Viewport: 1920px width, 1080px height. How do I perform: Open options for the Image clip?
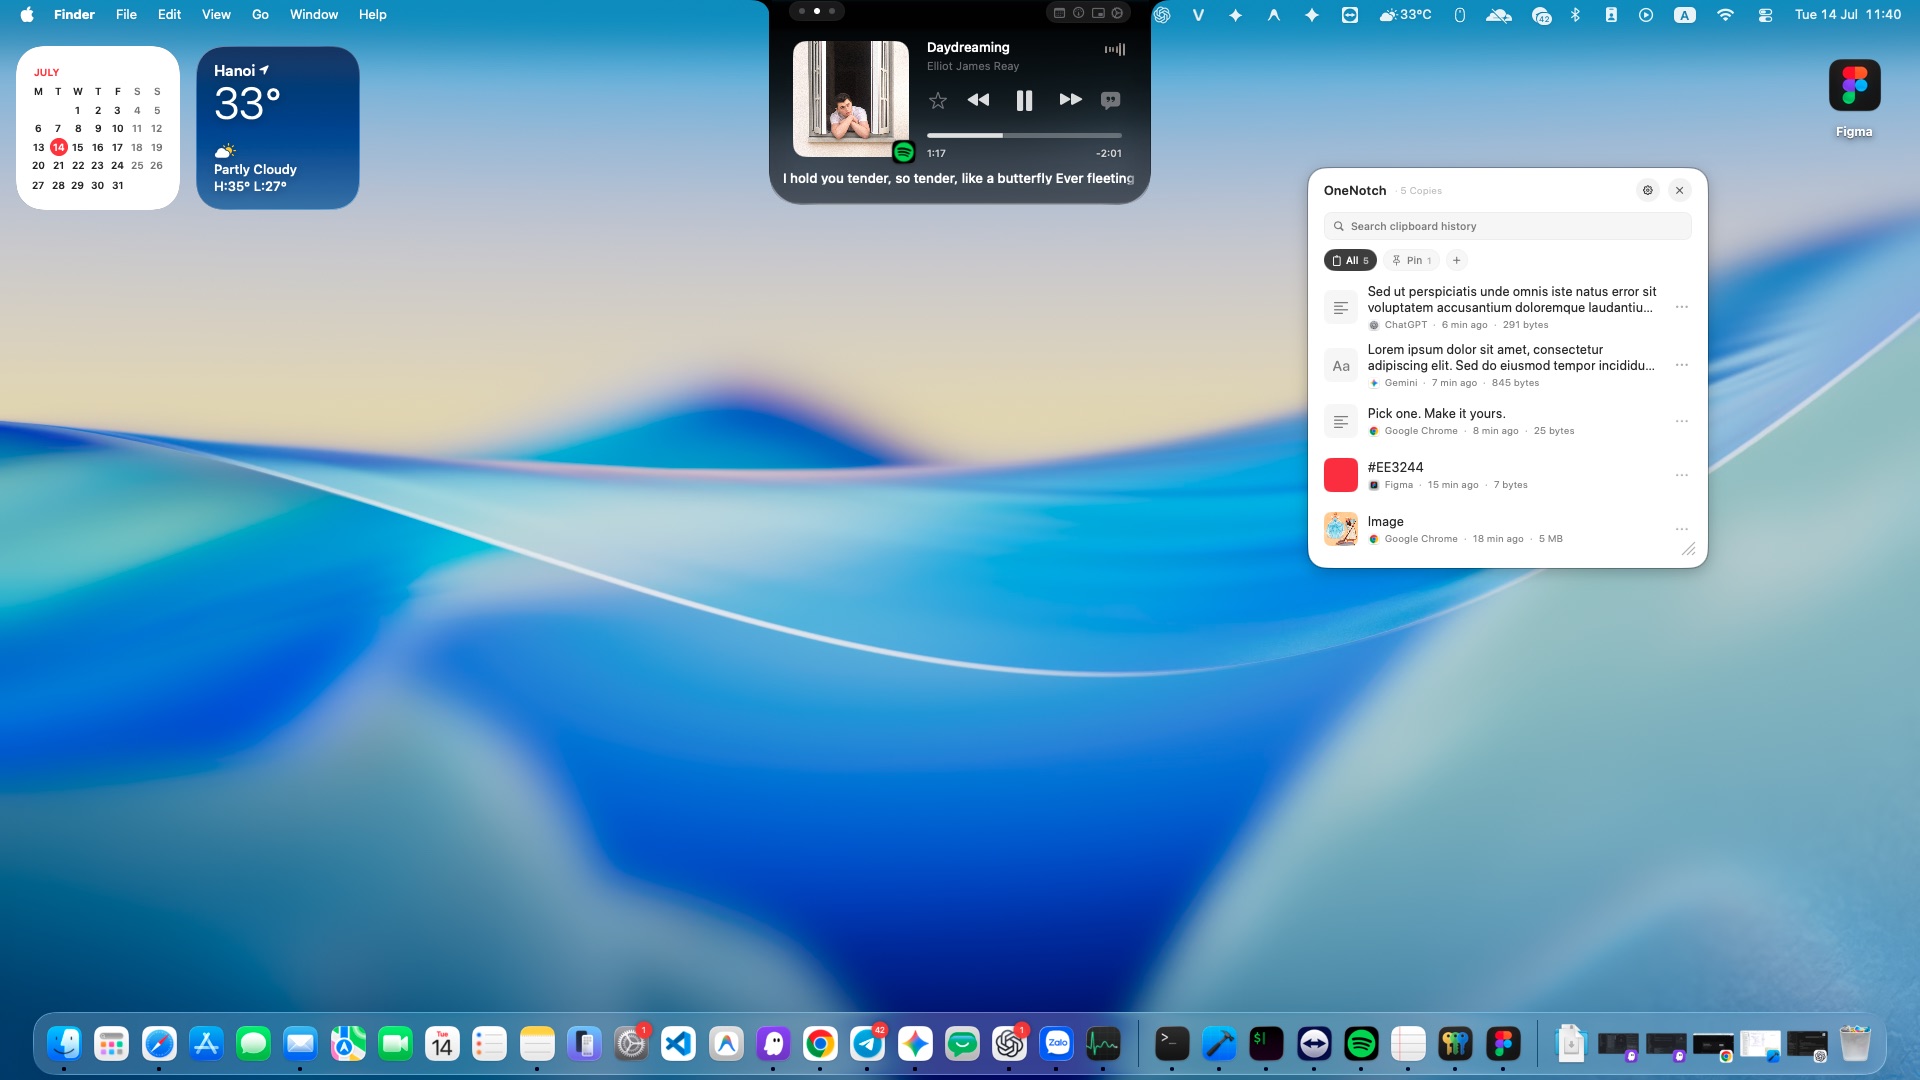click(x=1682, y=529)
